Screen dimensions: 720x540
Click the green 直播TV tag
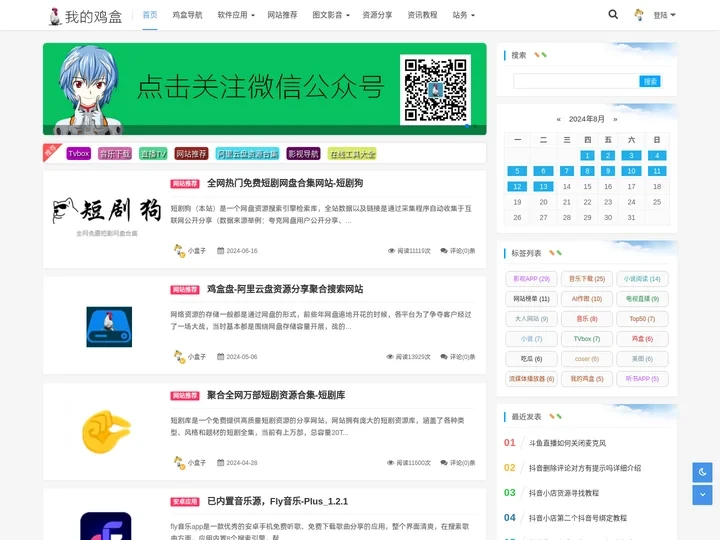(153, 153)
